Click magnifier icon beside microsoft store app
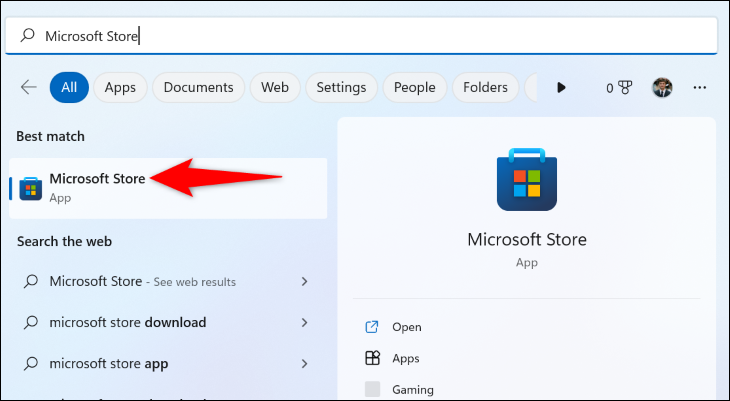730x401 pixels. (31, 363)
